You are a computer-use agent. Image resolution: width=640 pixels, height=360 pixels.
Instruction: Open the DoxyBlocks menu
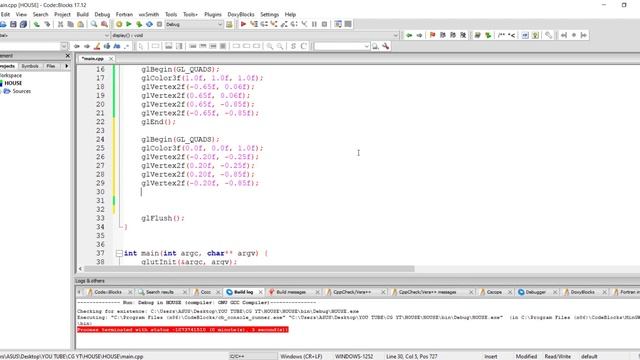click(x=241, y=14)
